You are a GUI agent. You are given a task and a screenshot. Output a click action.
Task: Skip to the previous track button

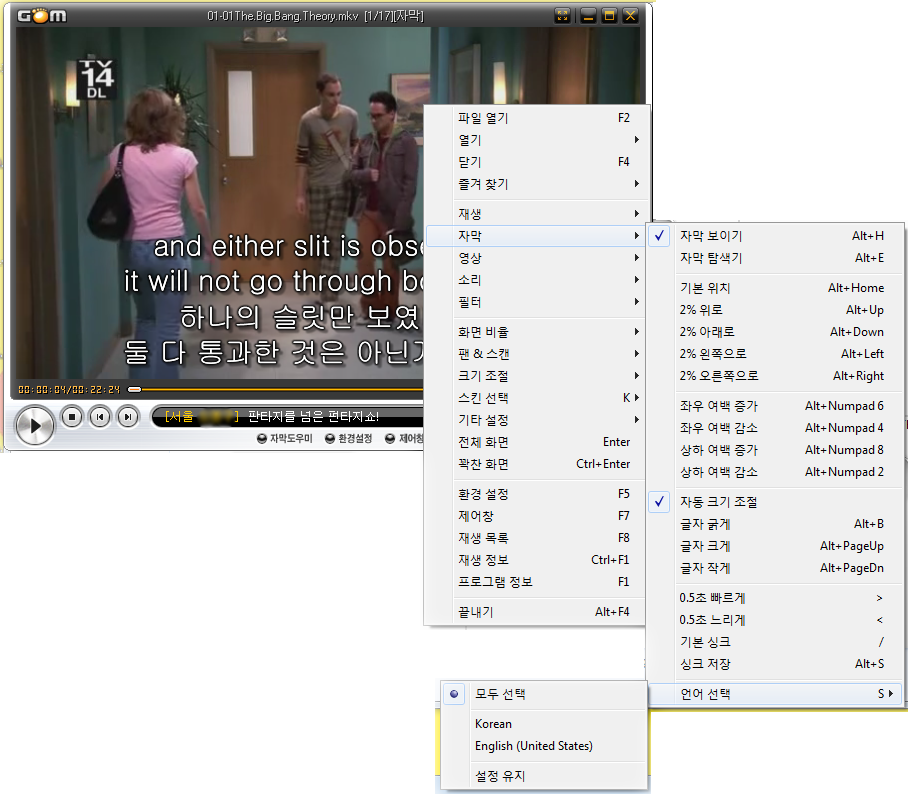[x=100, y=417]
